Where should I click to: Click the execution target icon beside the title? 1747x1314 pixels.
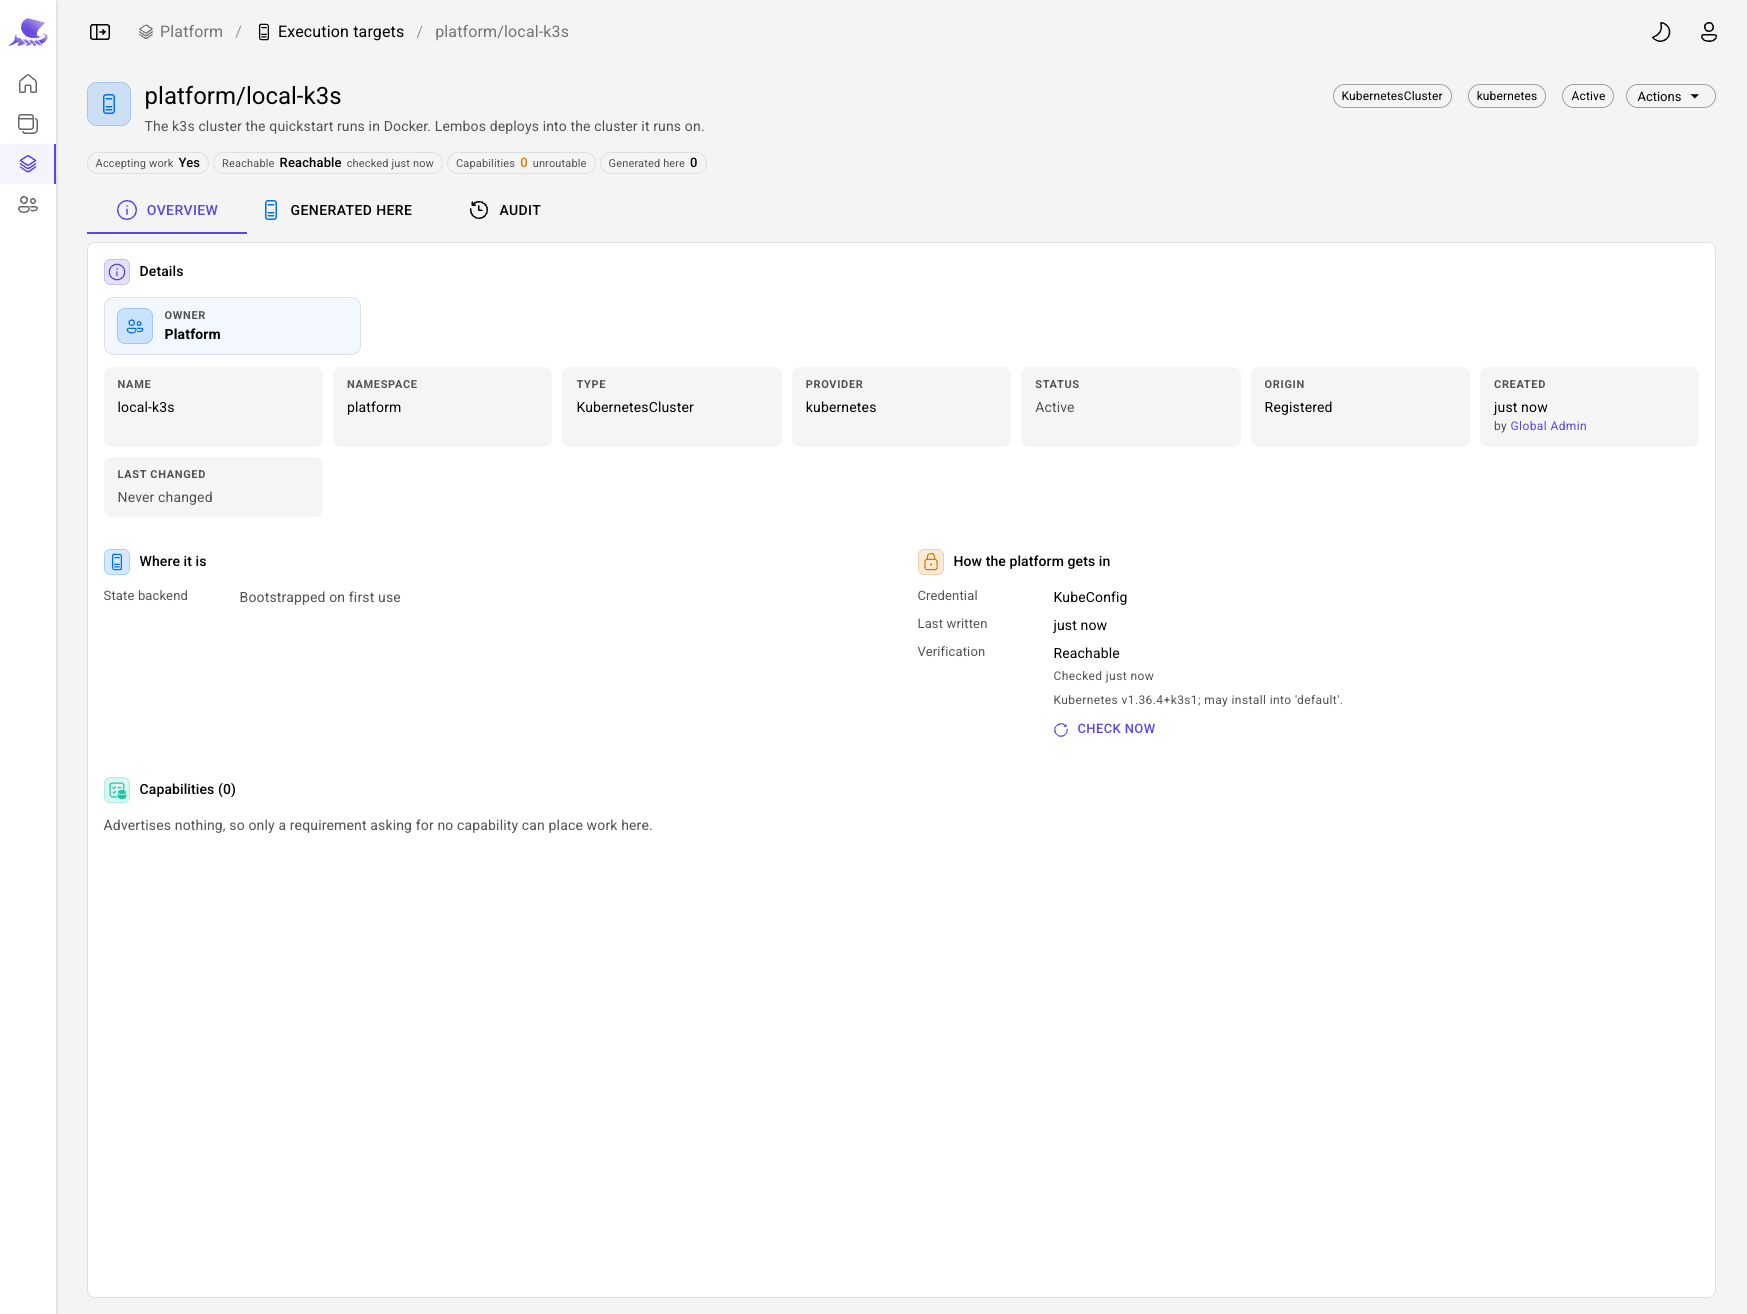(x=109, y=104)
